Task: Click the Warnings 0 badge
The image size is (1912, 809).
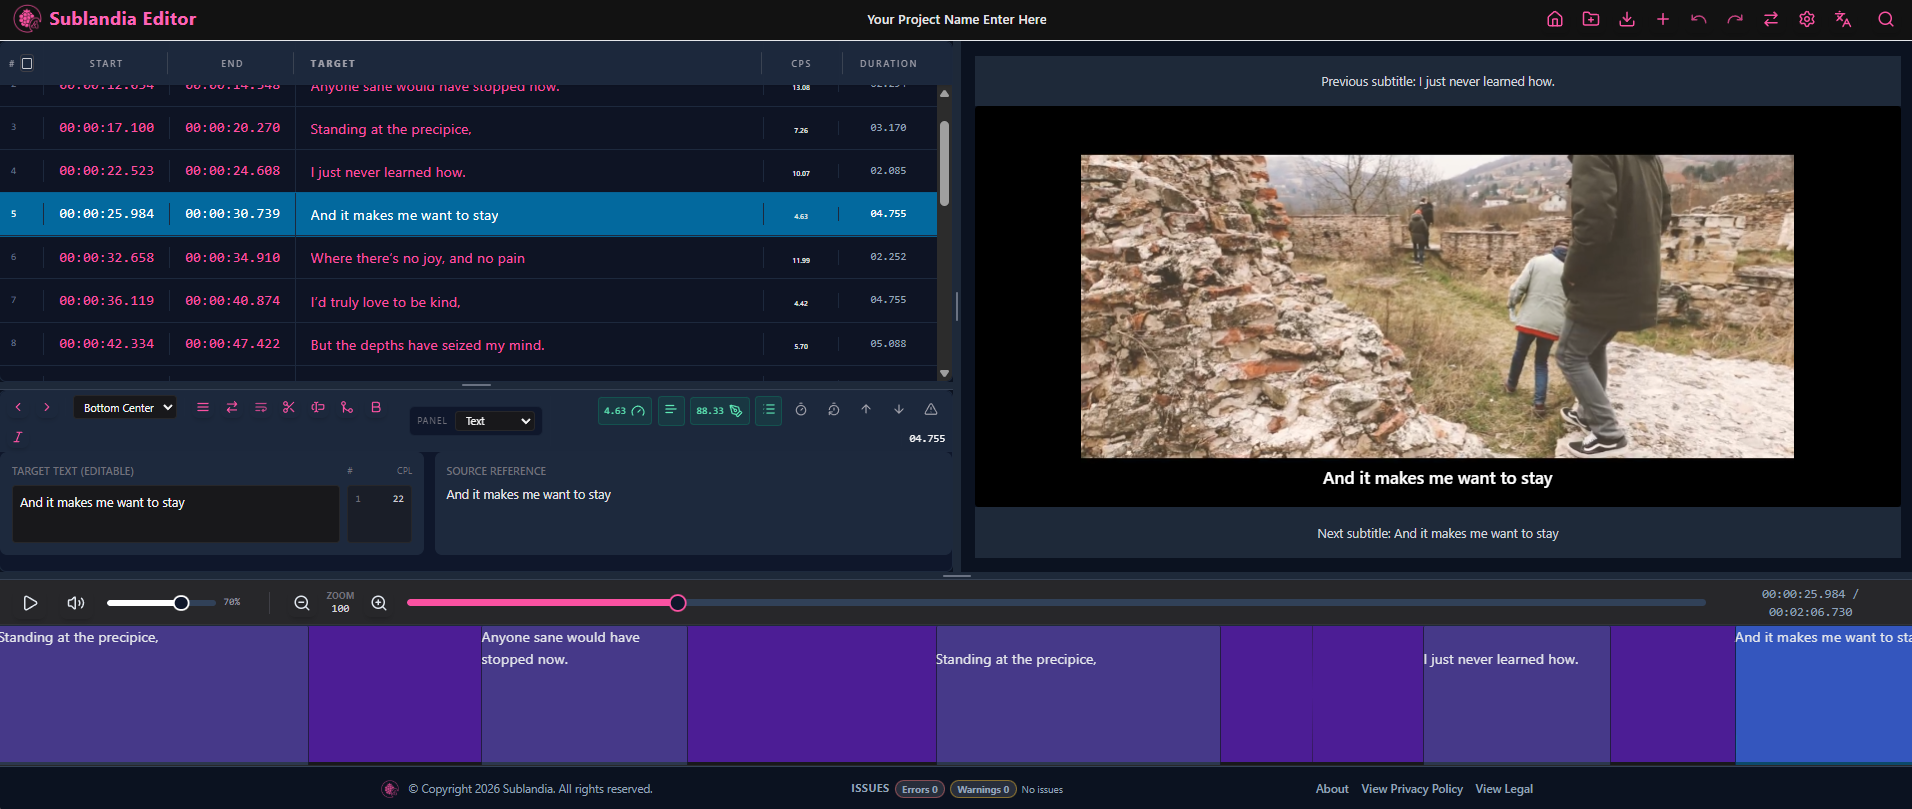Action: pyautogui.click(x=983, y=789)
